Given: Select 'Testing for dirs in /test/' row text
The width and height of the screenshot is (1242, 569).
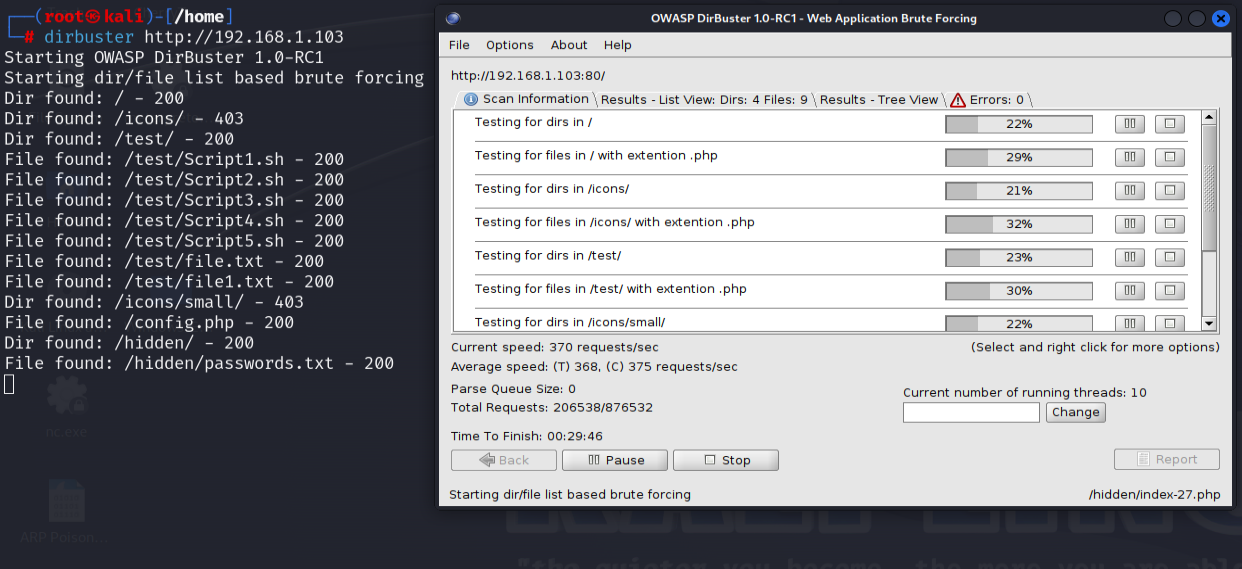Looking at the screenshot, I should pos(548,256).
